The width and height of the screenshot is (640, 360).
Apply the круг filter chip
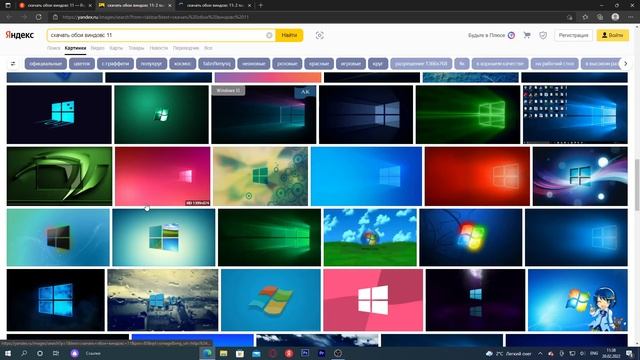coord(378,64)
